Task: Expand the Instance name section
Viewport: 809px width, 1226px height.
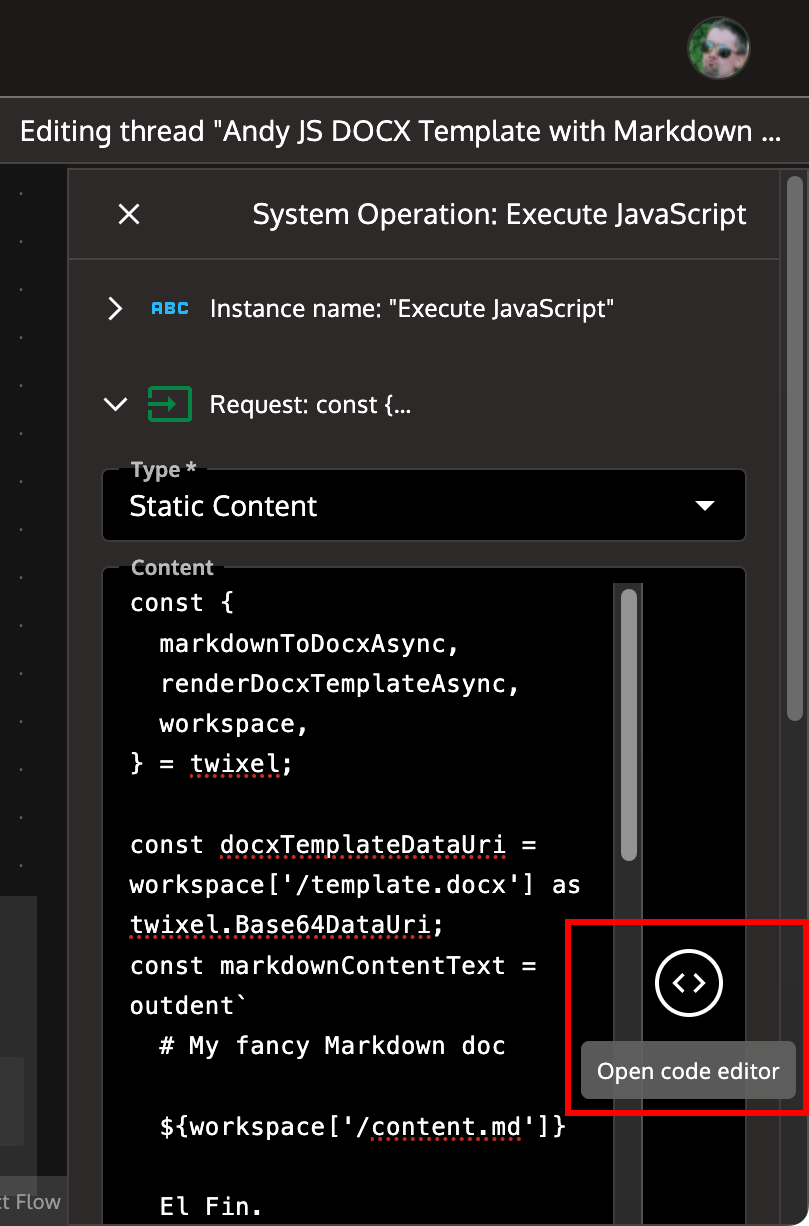Action: pos(114,308)
